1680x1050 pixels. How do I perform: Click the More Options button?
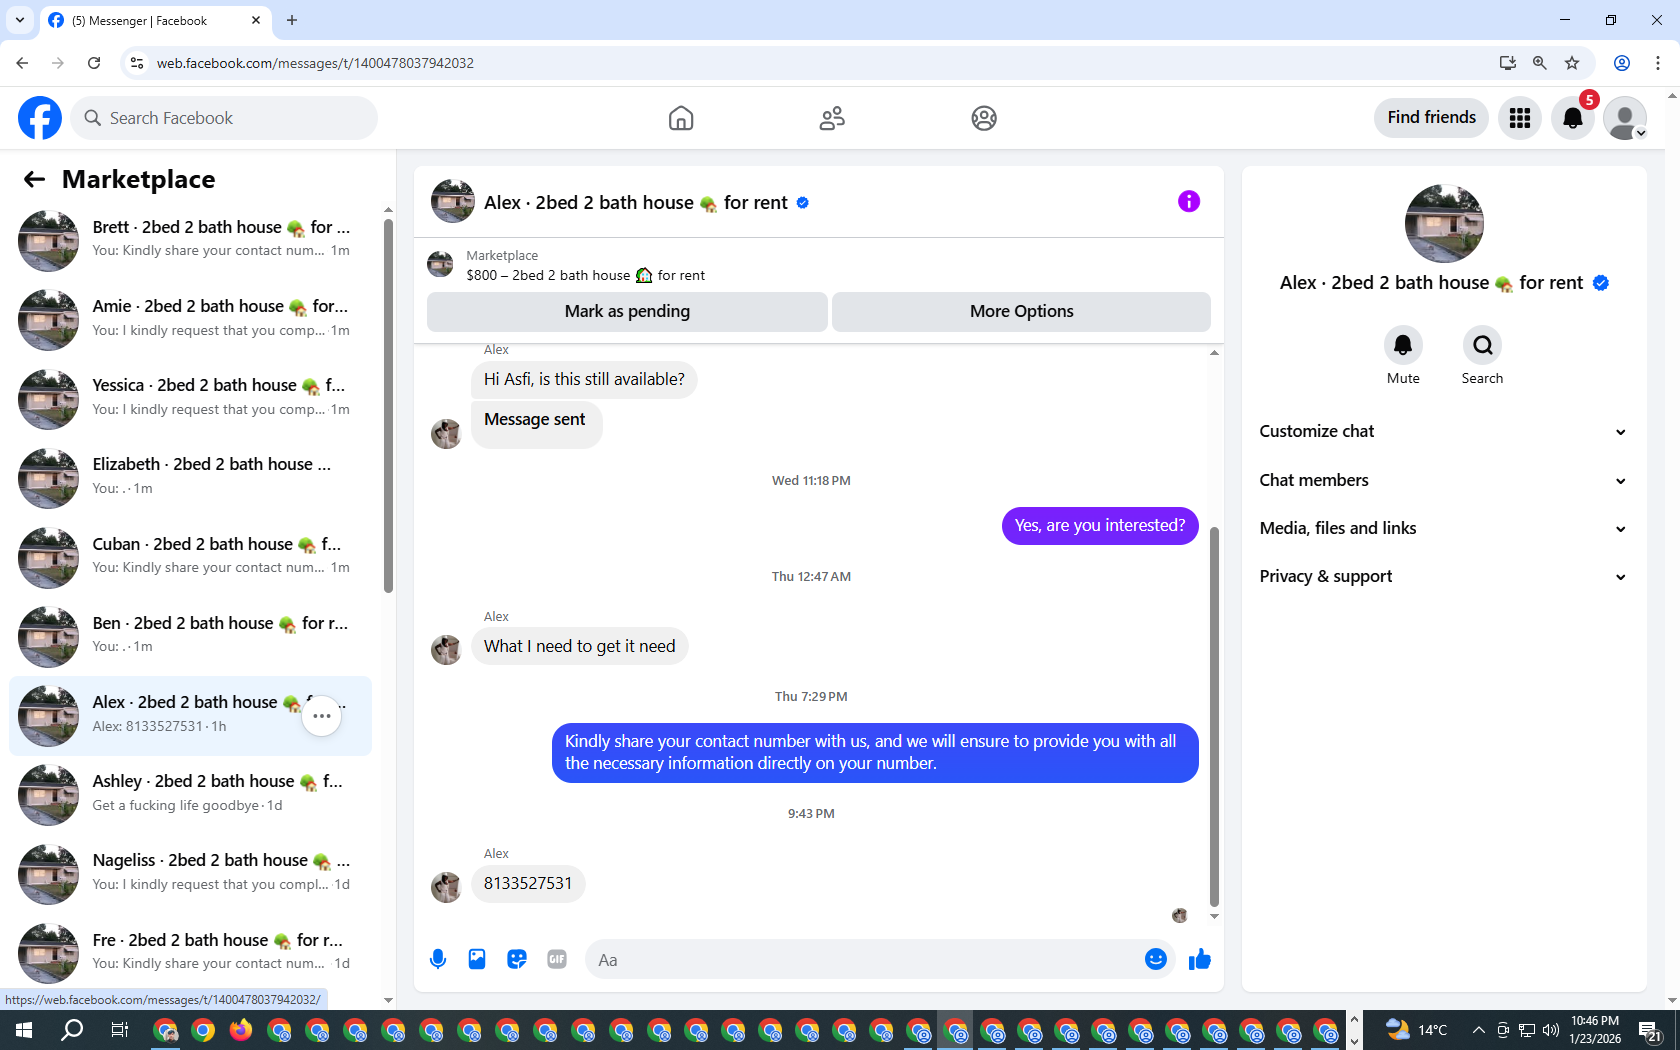coord(1021,311)
